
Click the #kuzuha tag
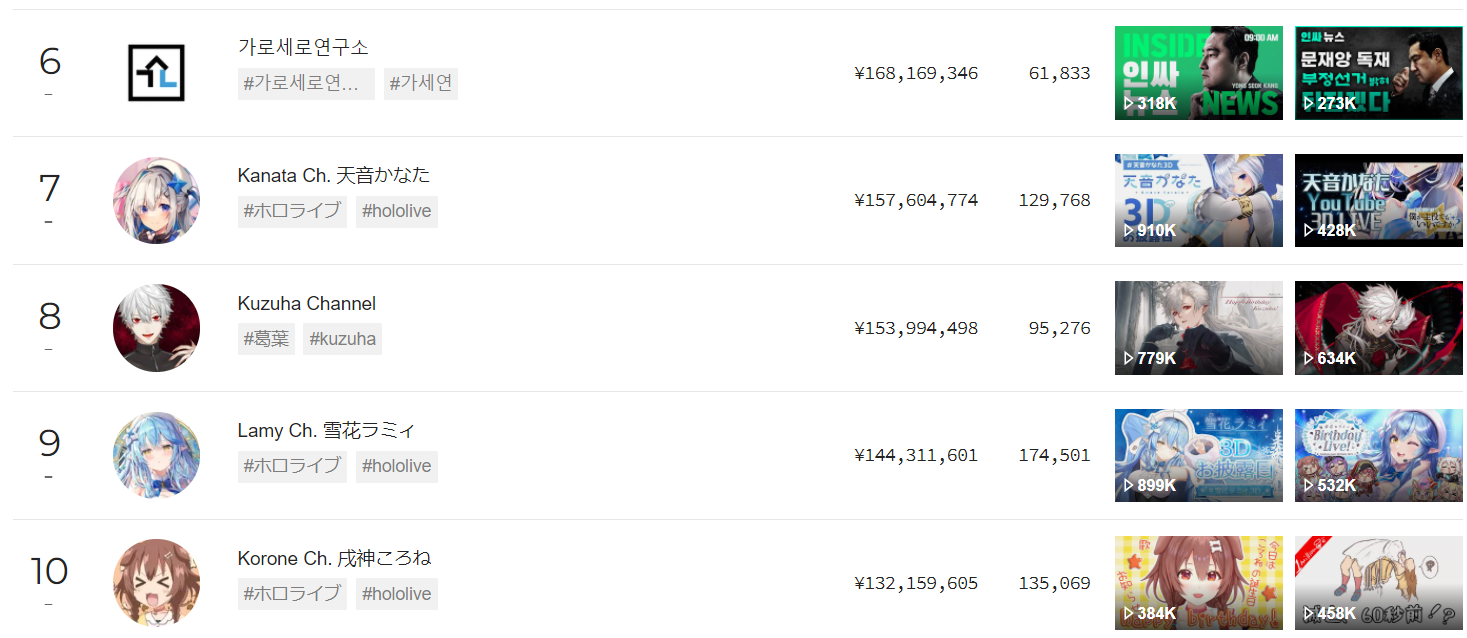click(x=342, y=339)
